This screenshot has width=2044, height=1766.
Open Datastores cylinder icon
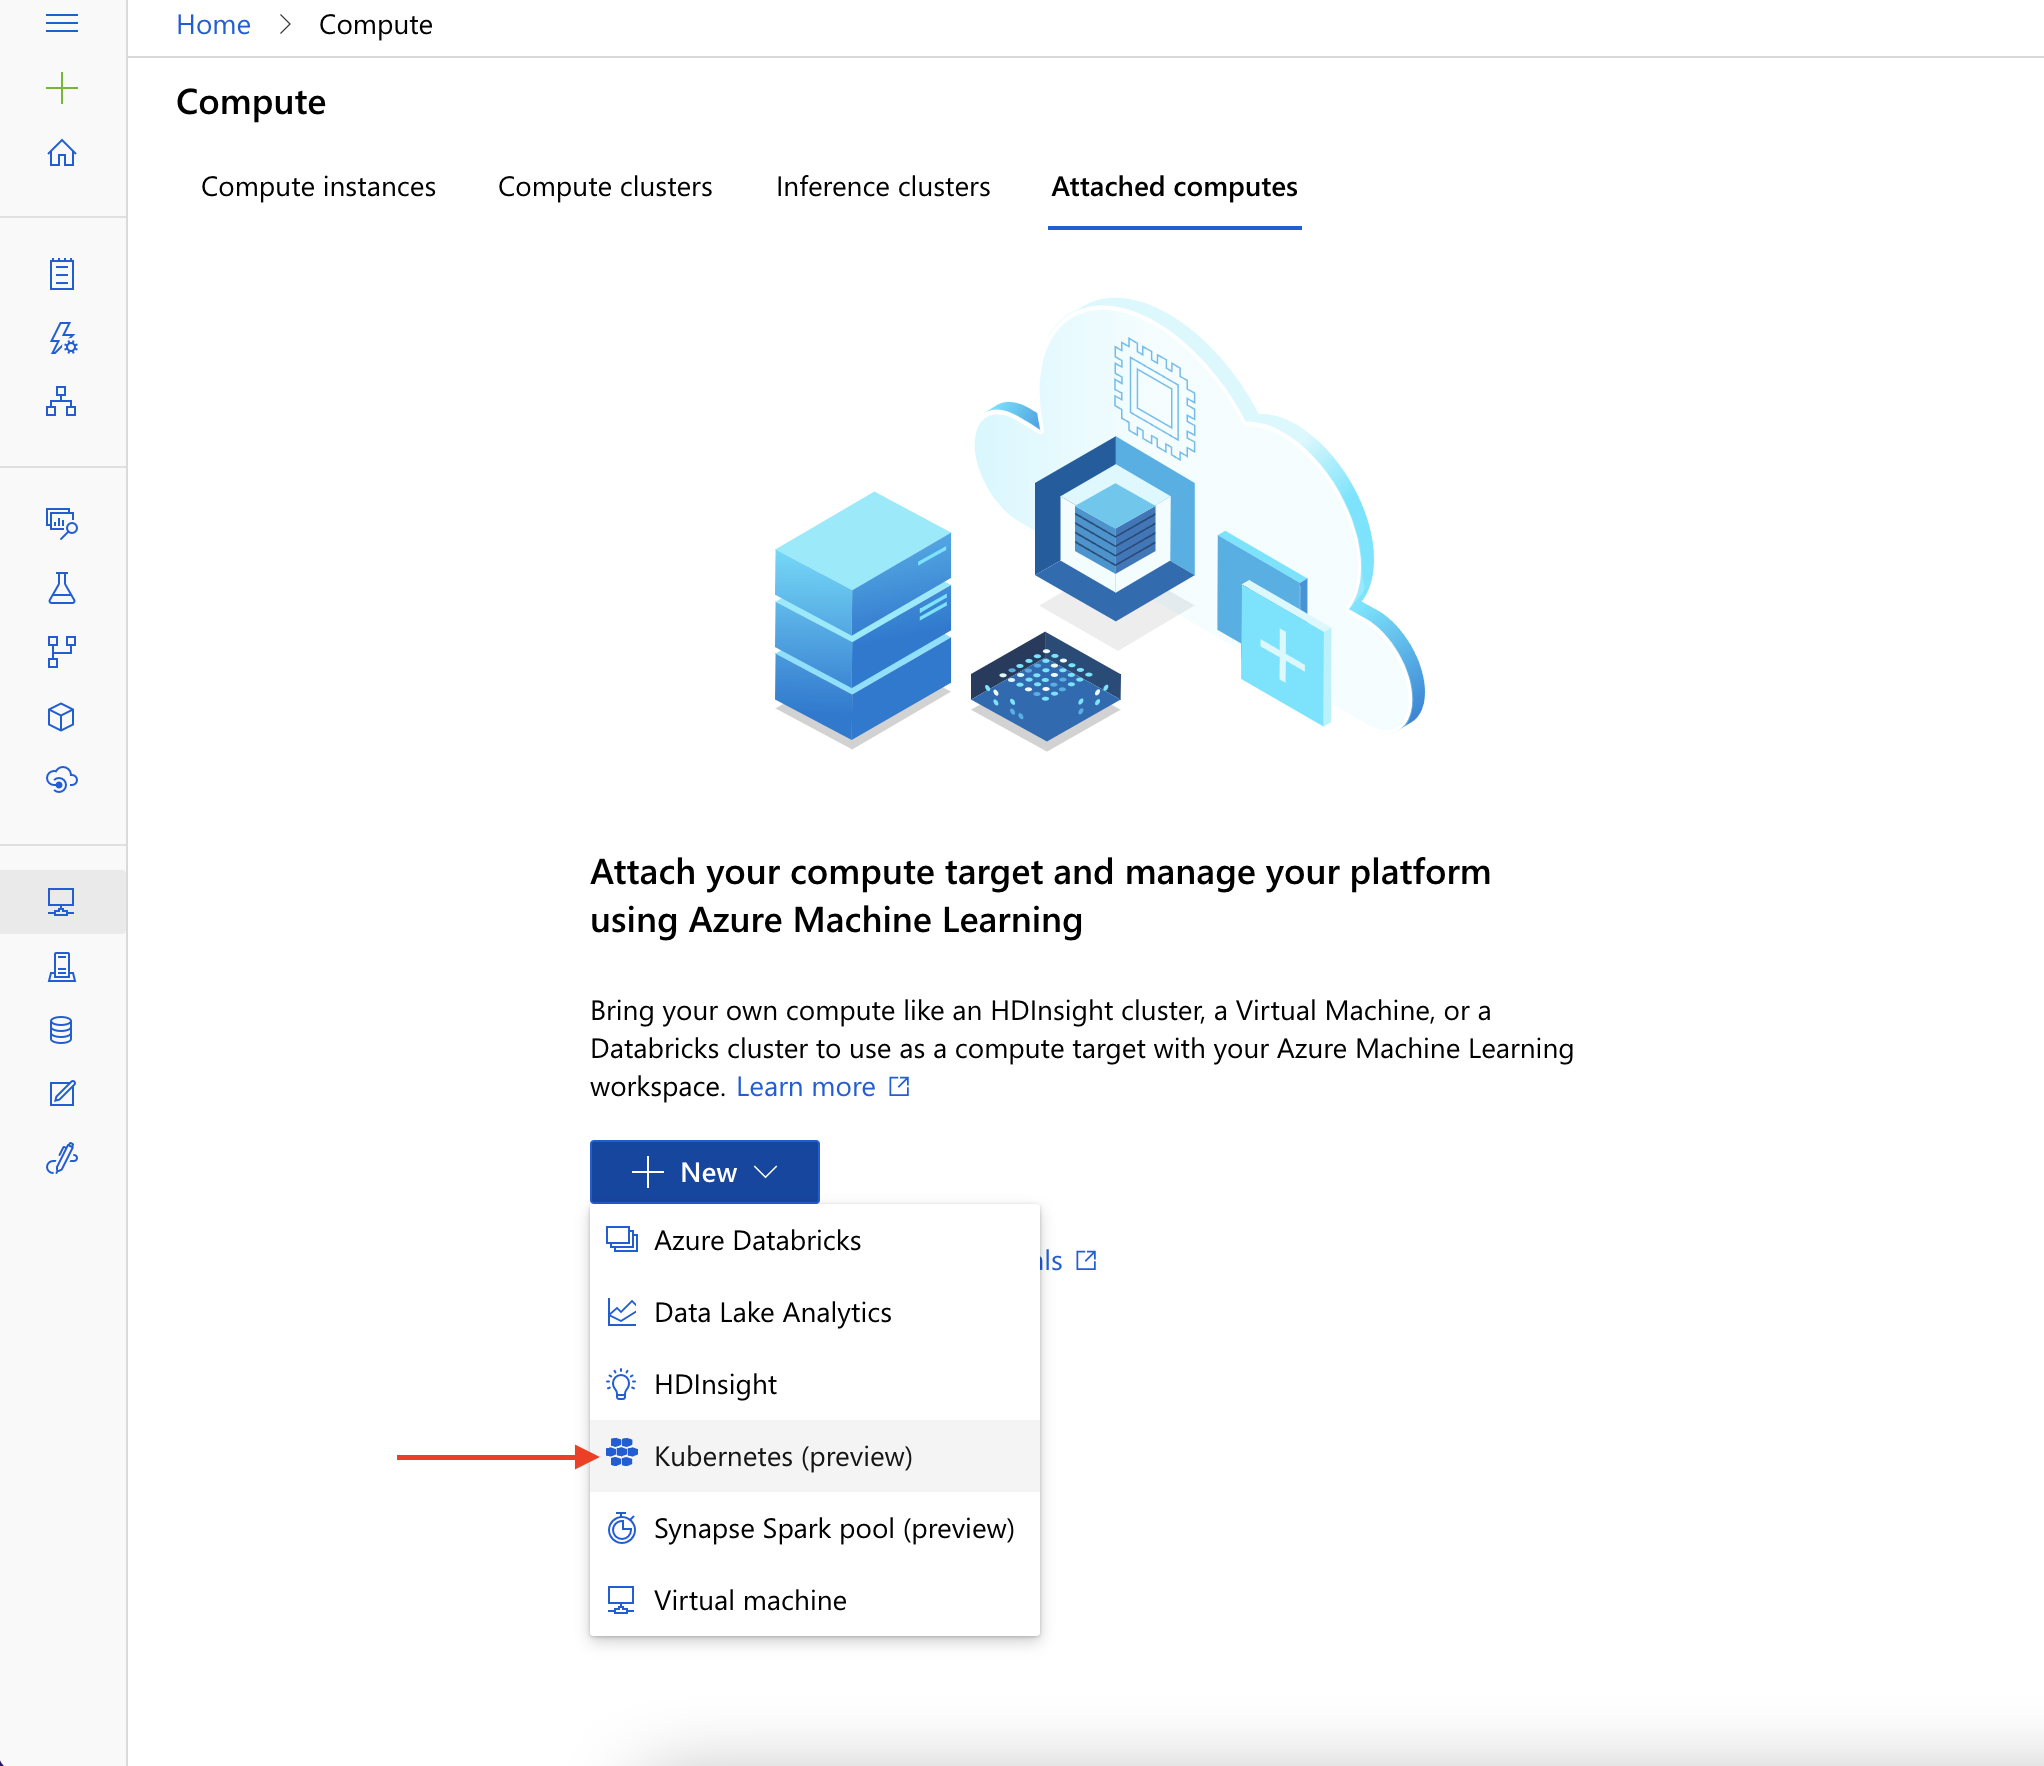[62, 1030]
